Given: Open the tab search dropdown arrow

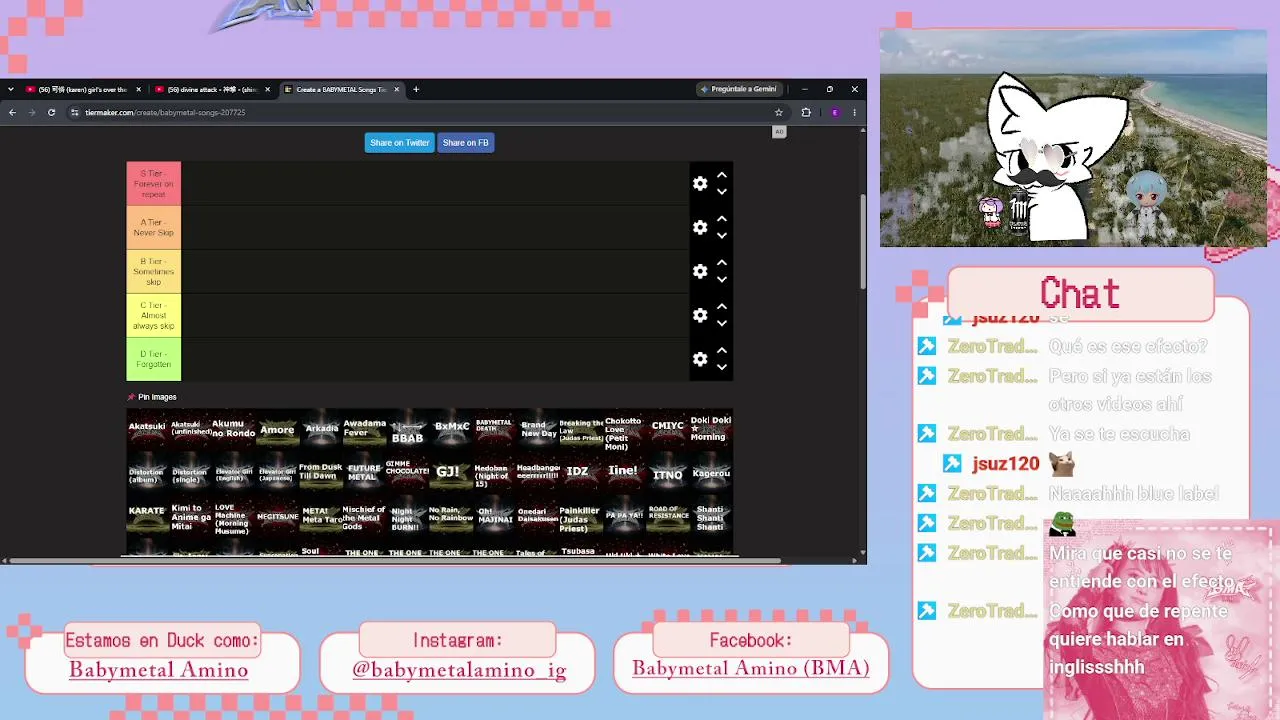Looking at the screenshot, I should [10, 90].
